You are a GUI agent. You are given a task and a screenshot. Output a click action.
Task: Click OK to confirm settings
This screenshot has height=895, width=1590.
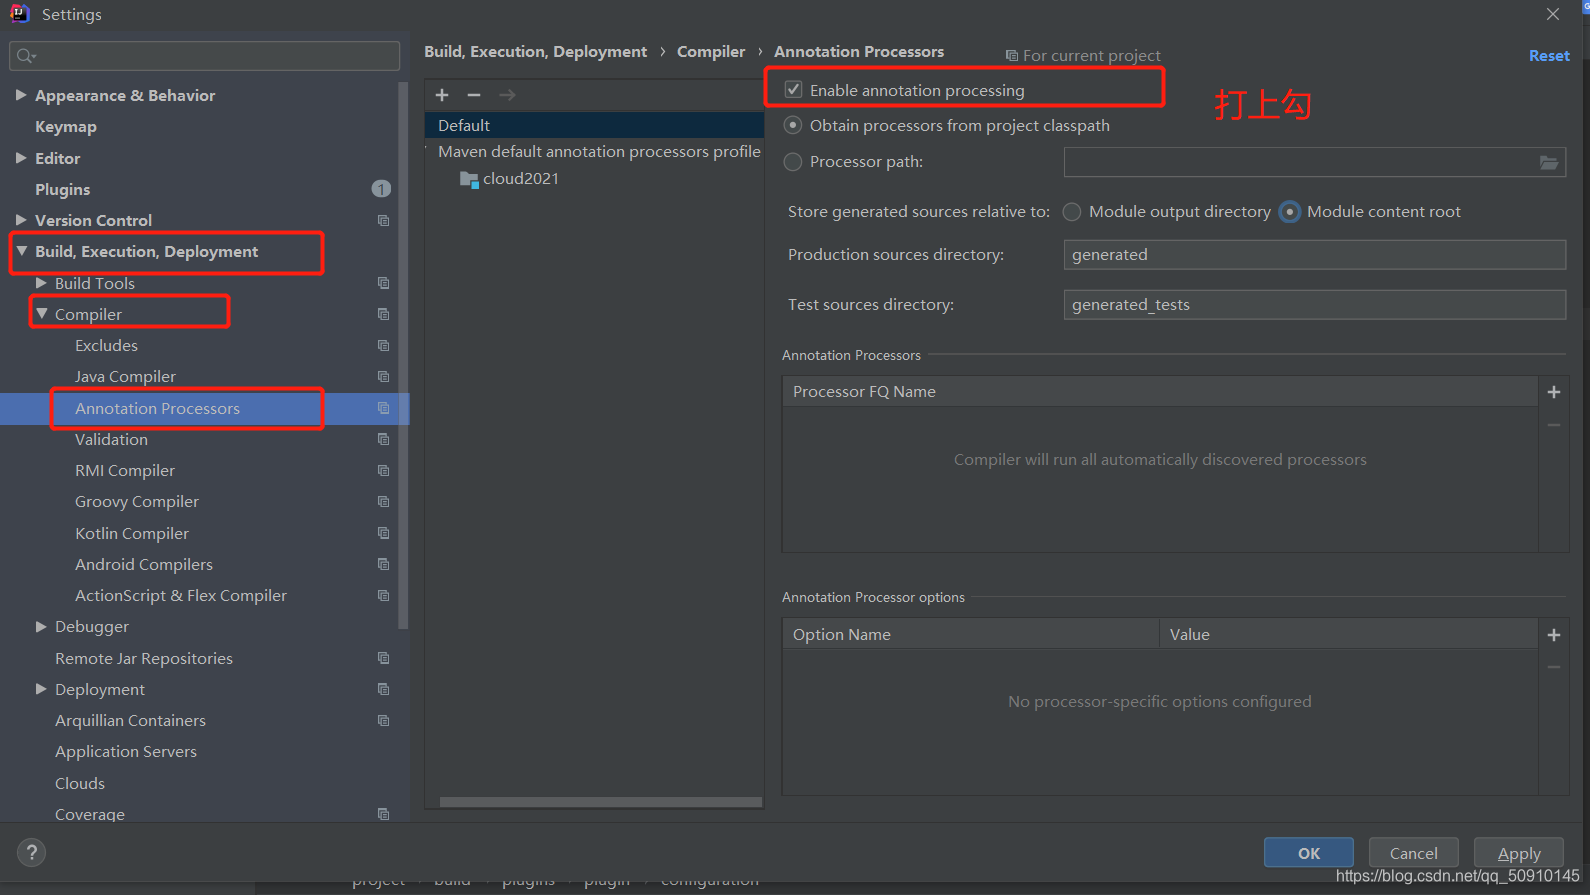click(x=1309, y=853)
